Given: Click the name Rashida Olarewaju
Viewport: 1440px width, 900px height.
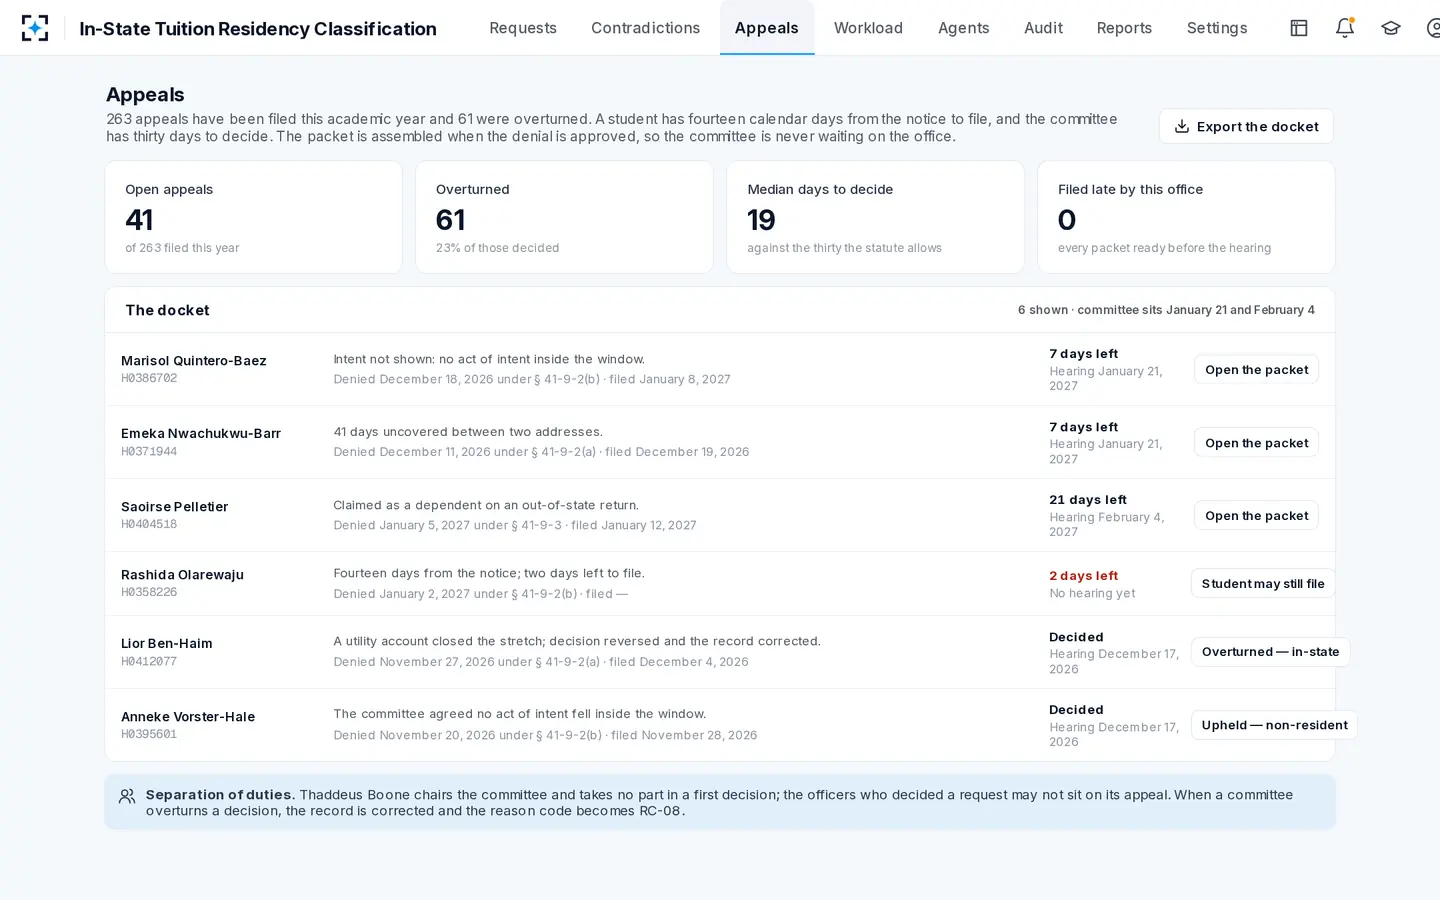Looking at the screenshot, I should pyautogui.click(x=182, y=575).
